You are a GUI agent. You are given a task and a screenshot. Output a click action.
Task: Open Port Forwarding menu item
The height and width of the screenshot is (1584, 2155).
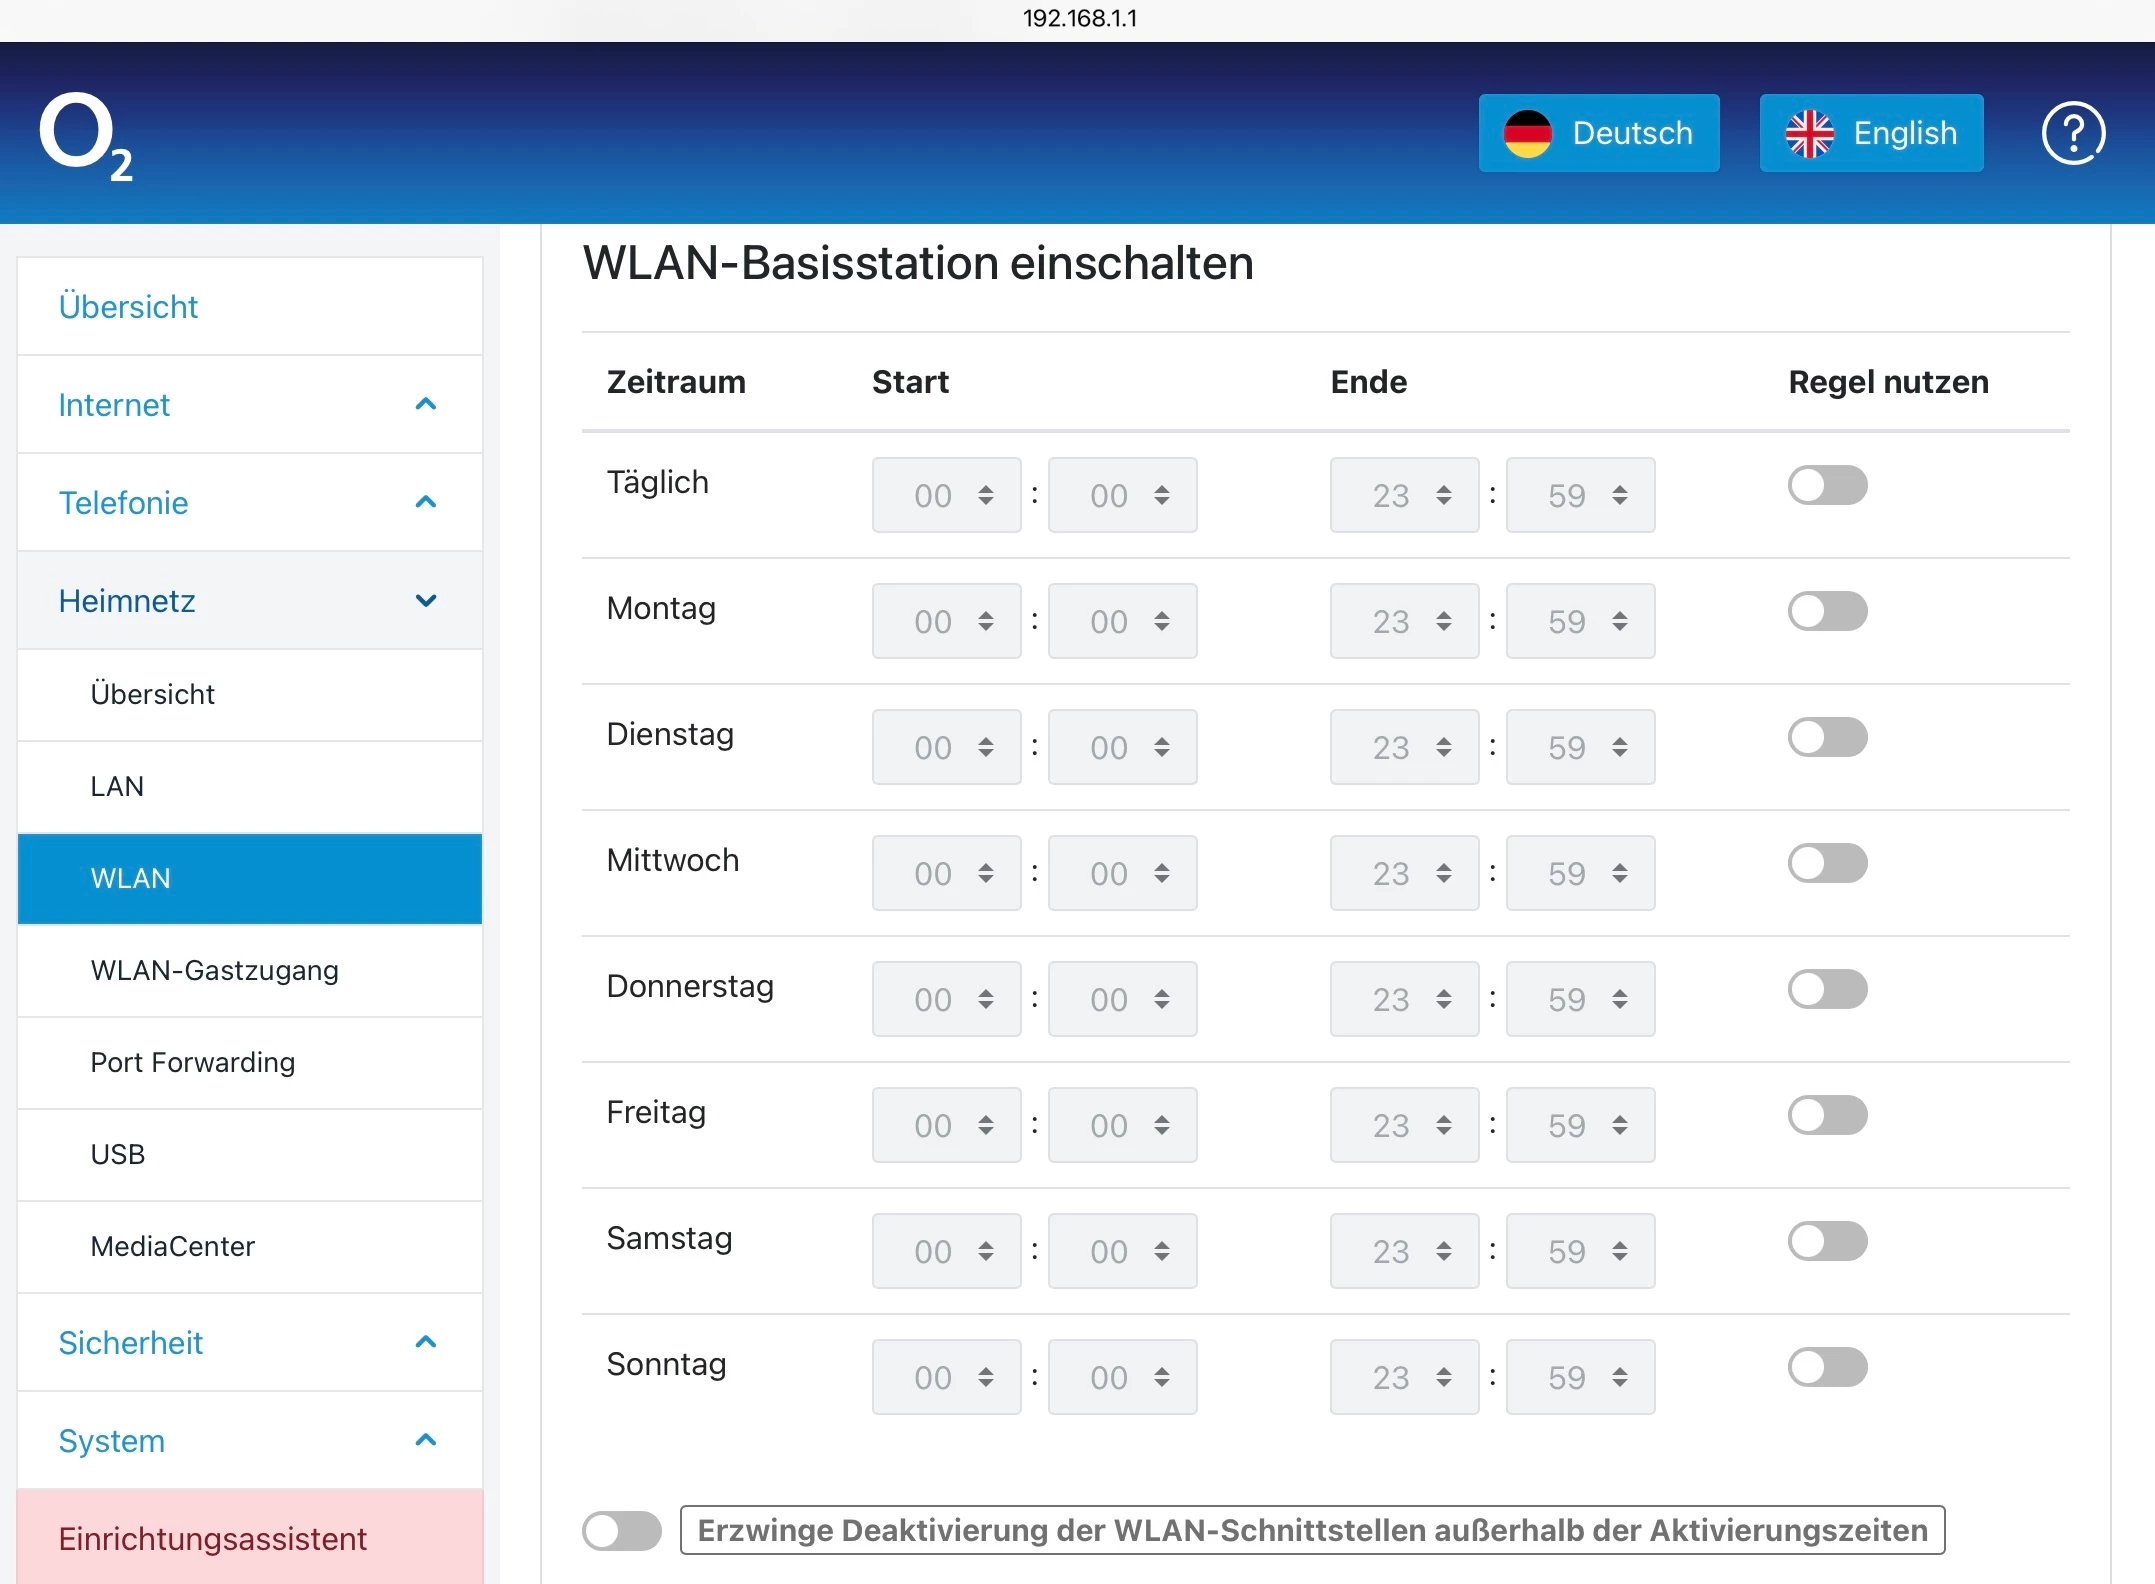pyautogui.click(x=192, y=1062)
